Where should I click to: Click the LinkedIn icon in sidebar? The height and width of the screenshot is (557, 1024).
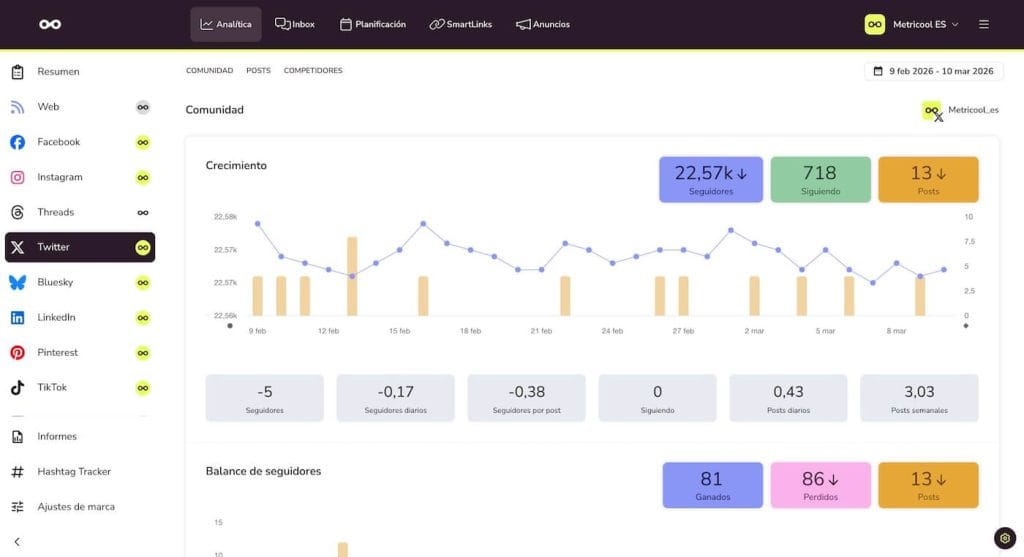click(17, 317)
